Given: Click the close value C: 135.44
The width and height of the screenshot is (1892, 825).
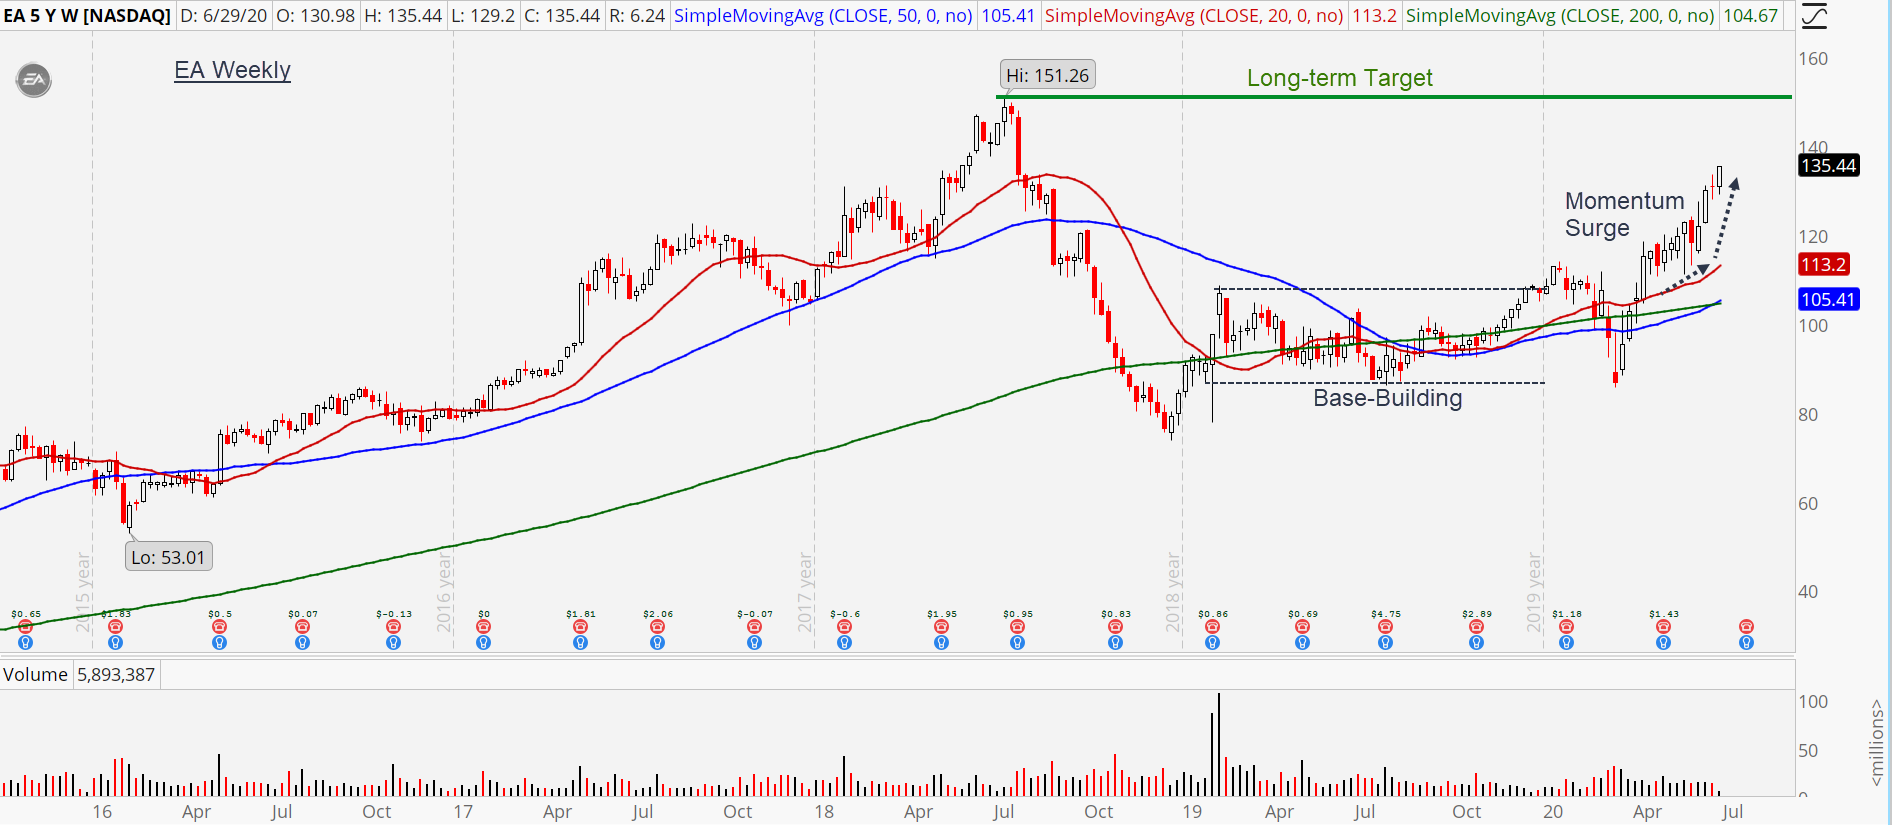Looking at the screenshot, I should click(563, 16).
